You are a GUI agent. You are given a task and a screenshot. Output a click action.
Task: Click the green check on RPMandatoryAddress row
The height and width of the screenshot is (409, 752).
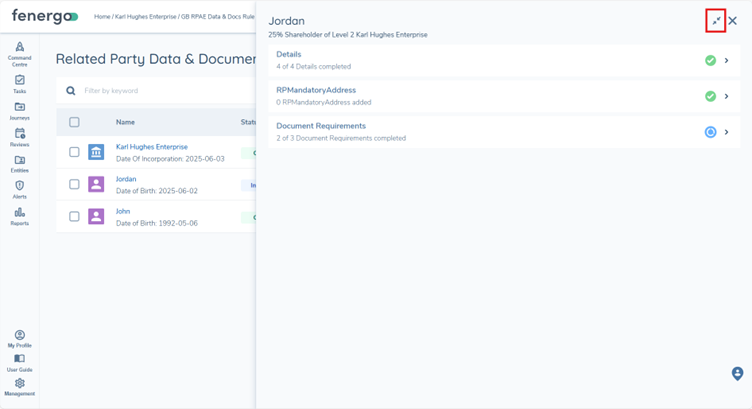710,96
